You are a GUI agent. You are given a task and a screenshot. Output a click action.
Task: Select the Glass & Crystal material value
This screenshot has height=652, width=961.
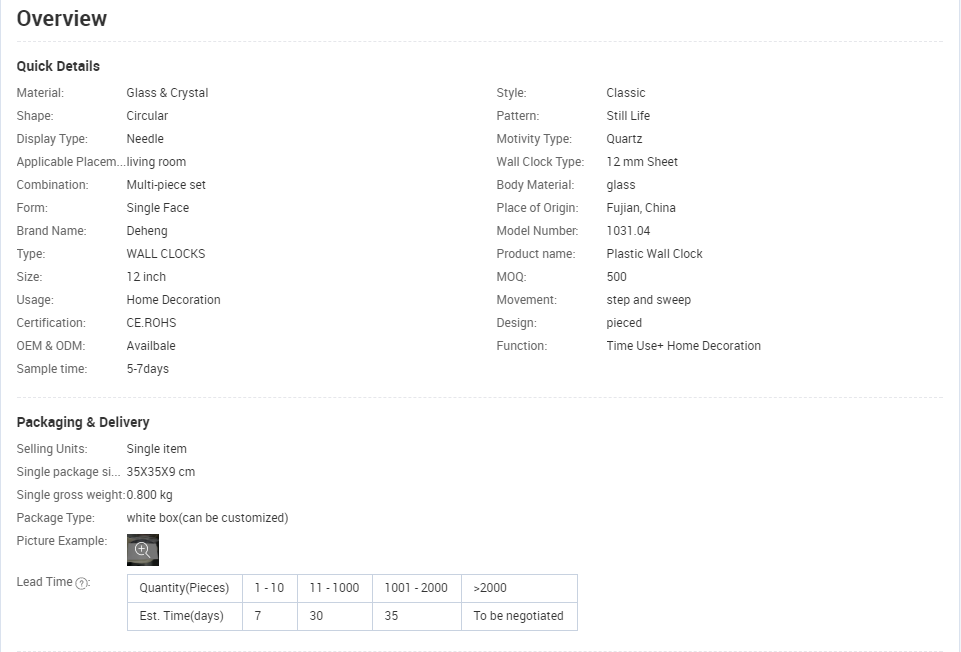point(167,93)
